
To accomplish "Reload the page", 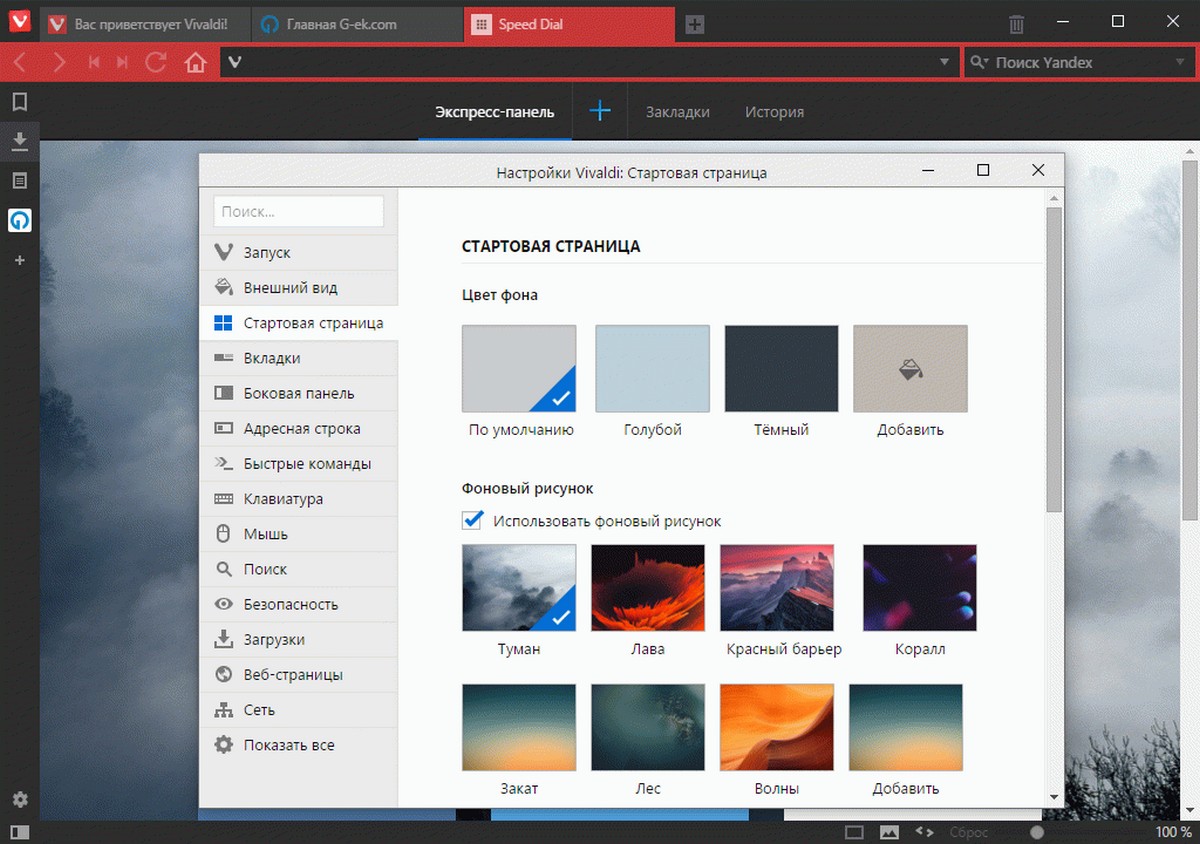I will (x=155, y=63).
